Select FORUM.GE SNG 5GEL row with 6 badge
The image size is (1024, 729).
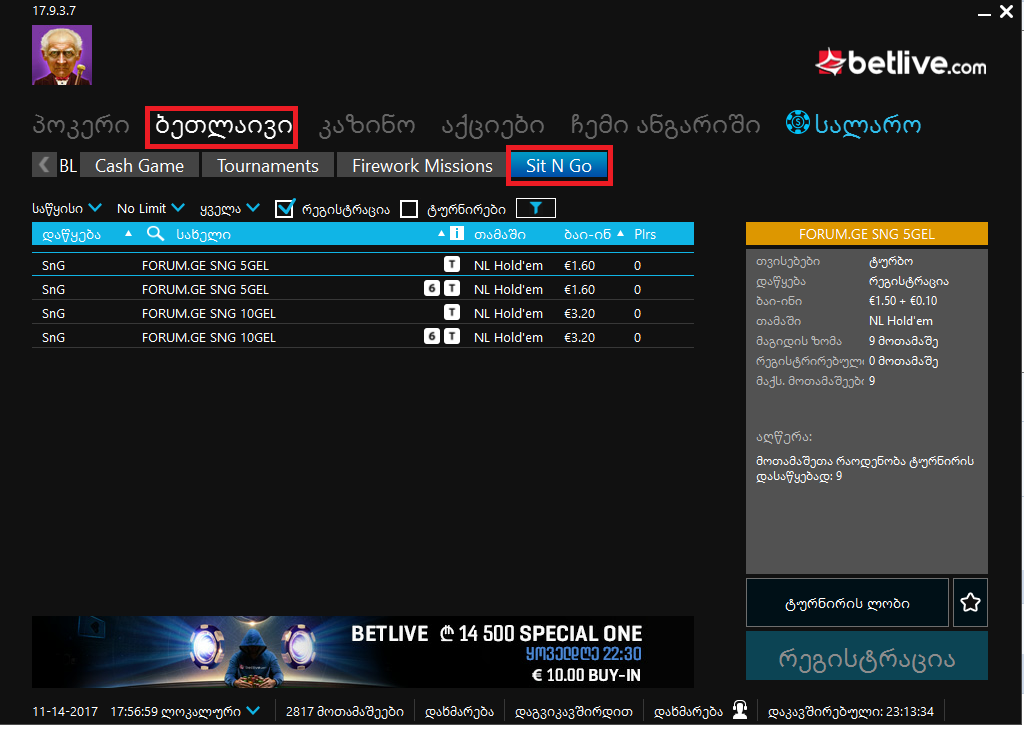(362, 289)
